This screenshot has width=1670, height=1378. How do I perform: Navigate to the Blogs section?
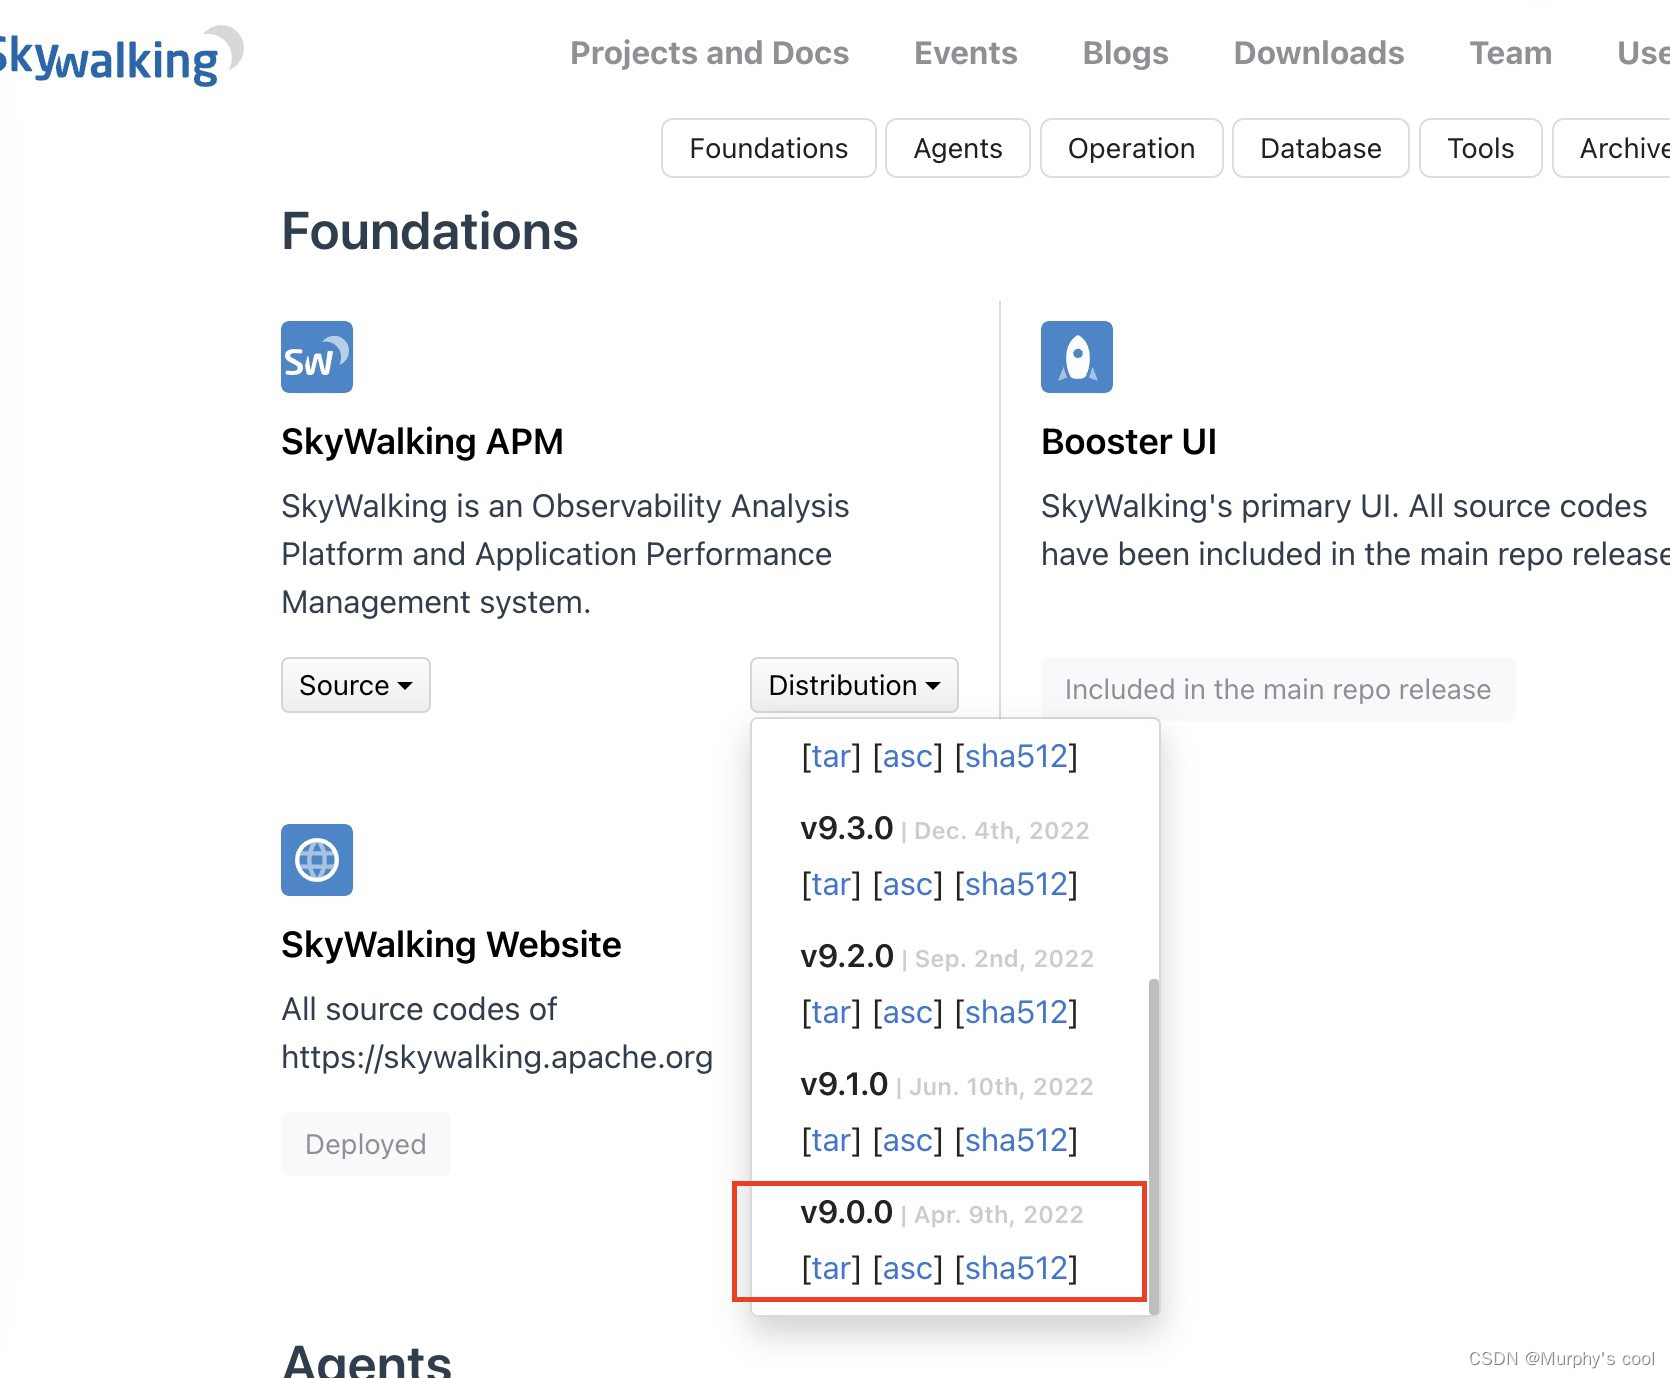pos(1125,53)
